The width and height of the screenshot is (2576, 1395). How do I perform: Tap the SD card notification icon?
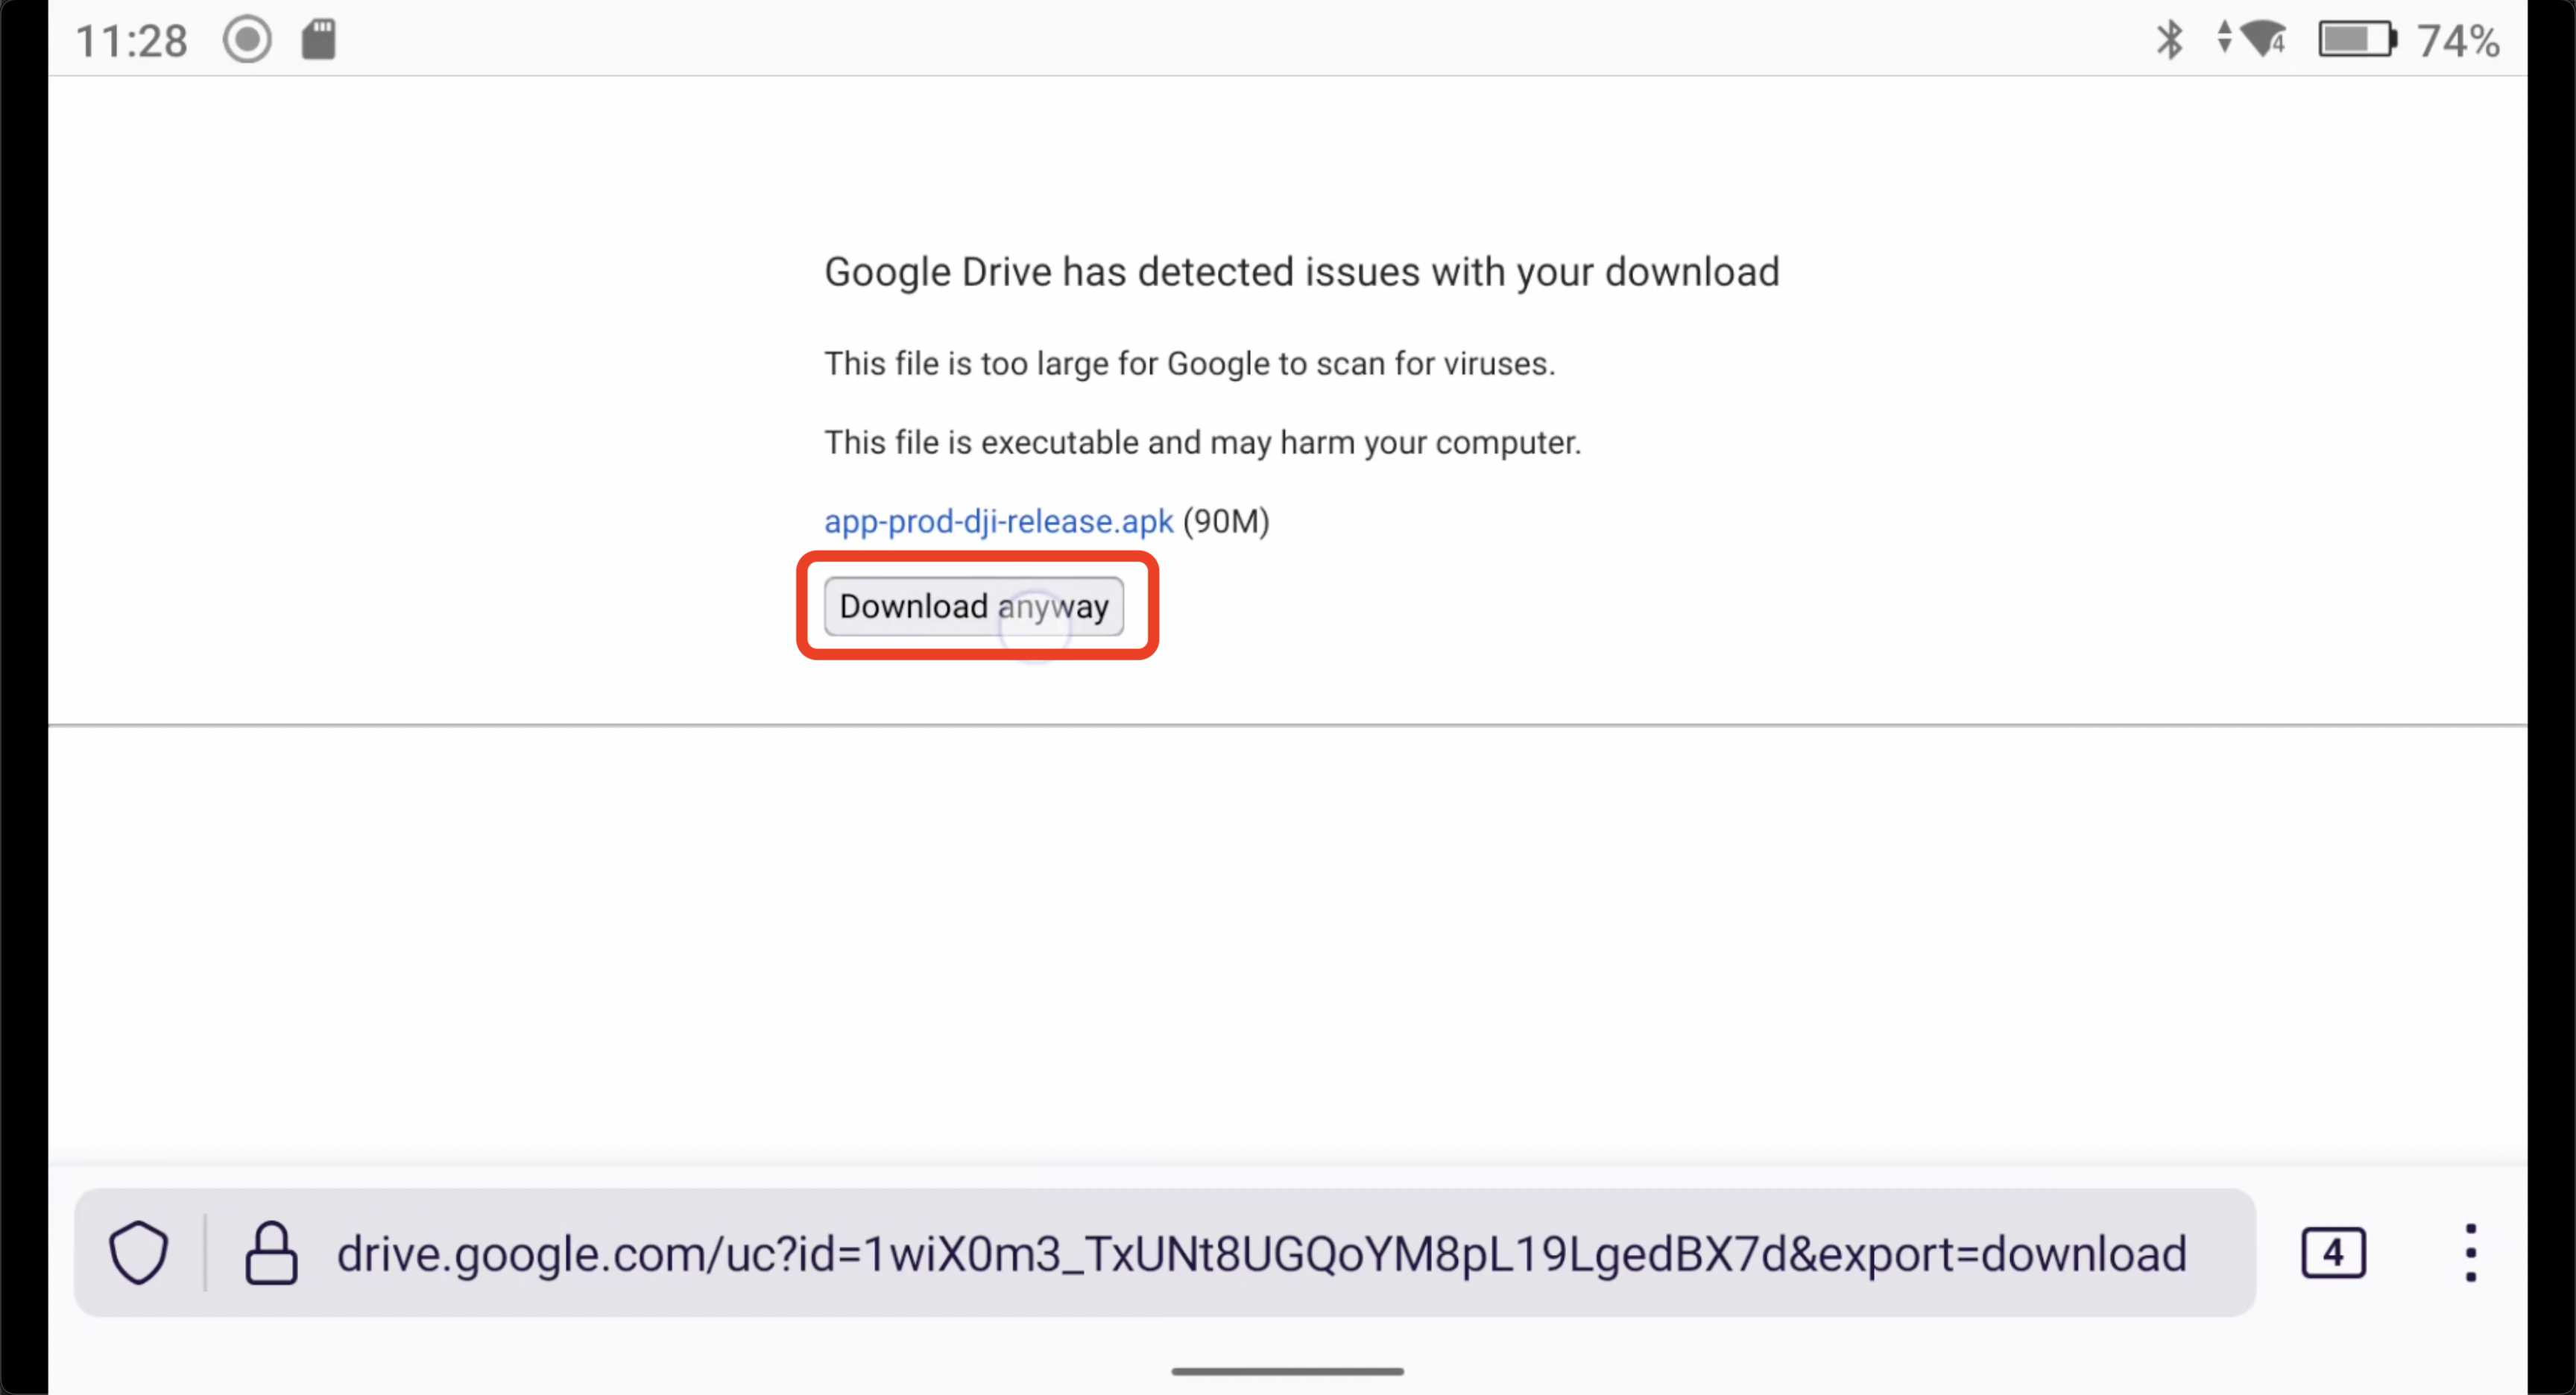(319, 40)
